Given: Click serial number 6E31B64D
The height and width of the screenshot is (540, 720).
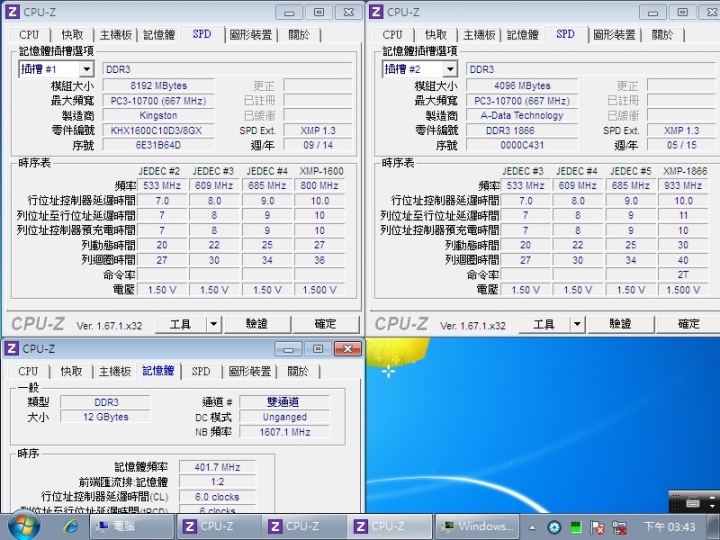Looking at the screenshot, I should point(158,145).
